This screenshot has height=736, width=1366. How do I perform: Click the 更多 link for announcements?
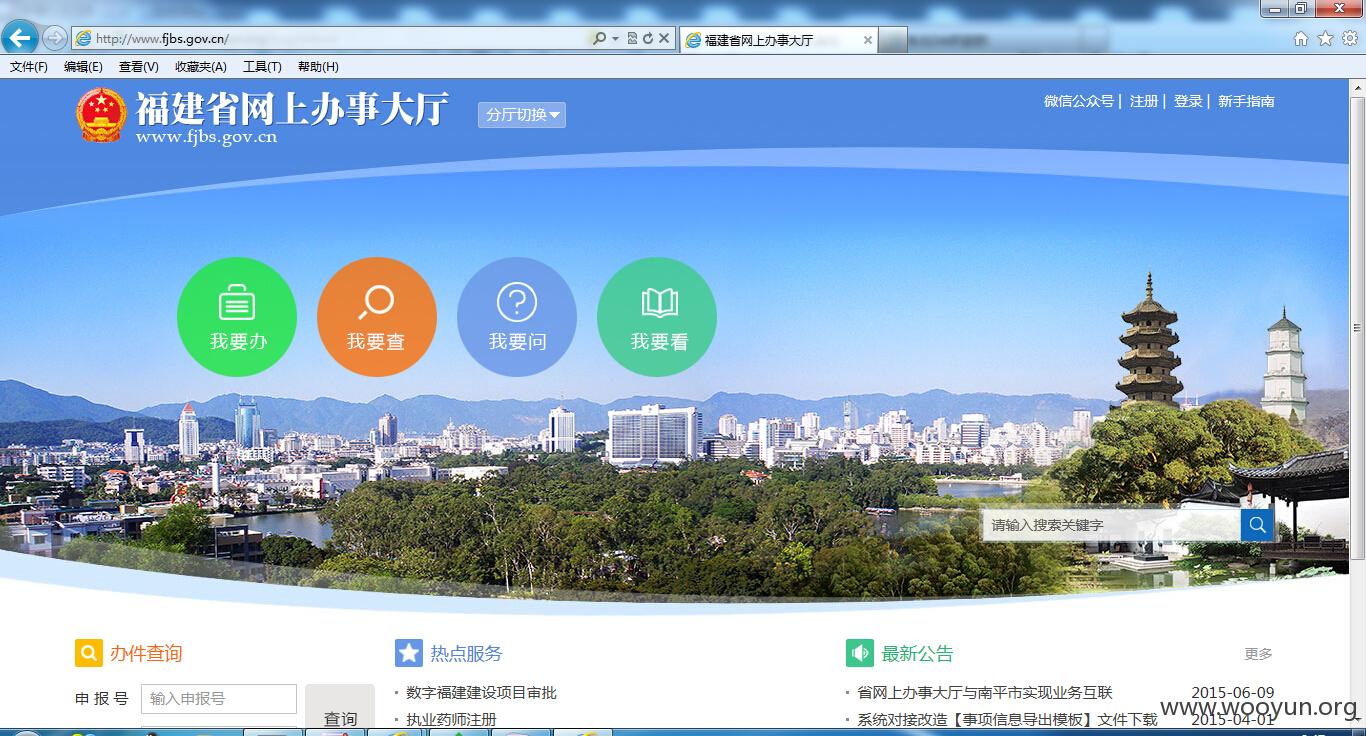pyautogui.click(x=1259, y=654)
